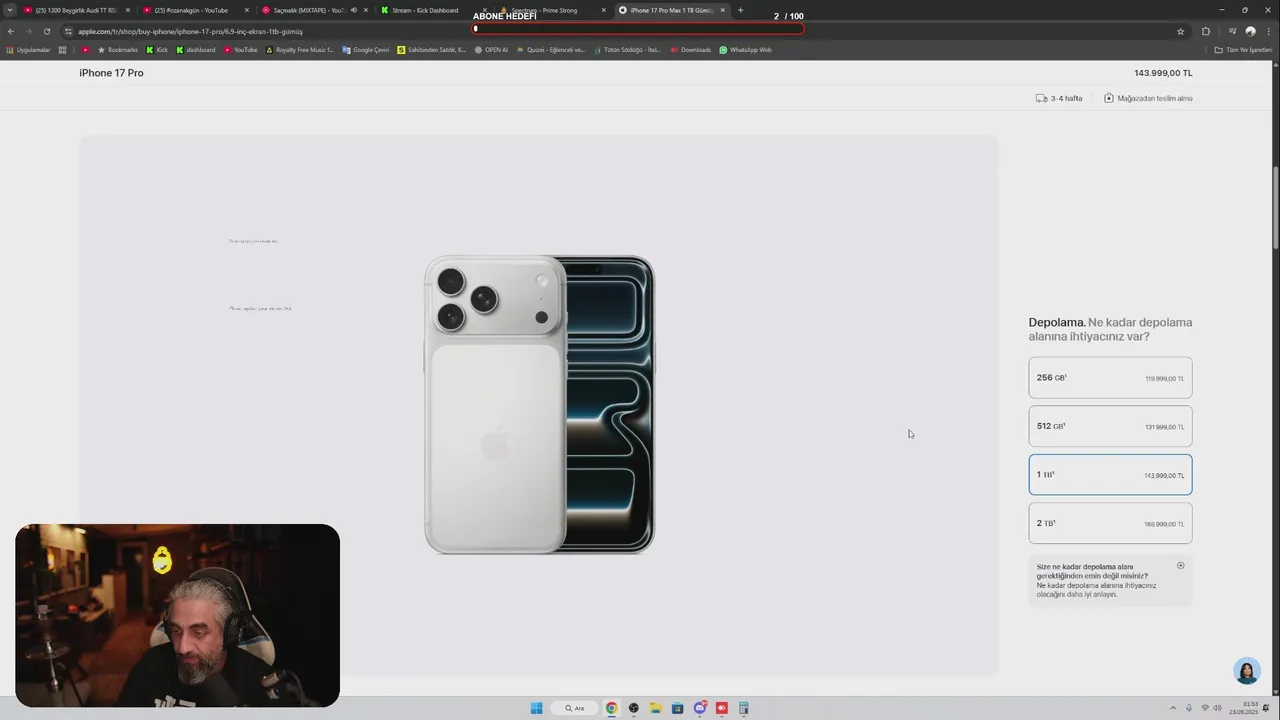Open Mağazadan teslim alma pickup link
The width and height of the screenshot is (1280, 720).
[x=1148, y=98]
